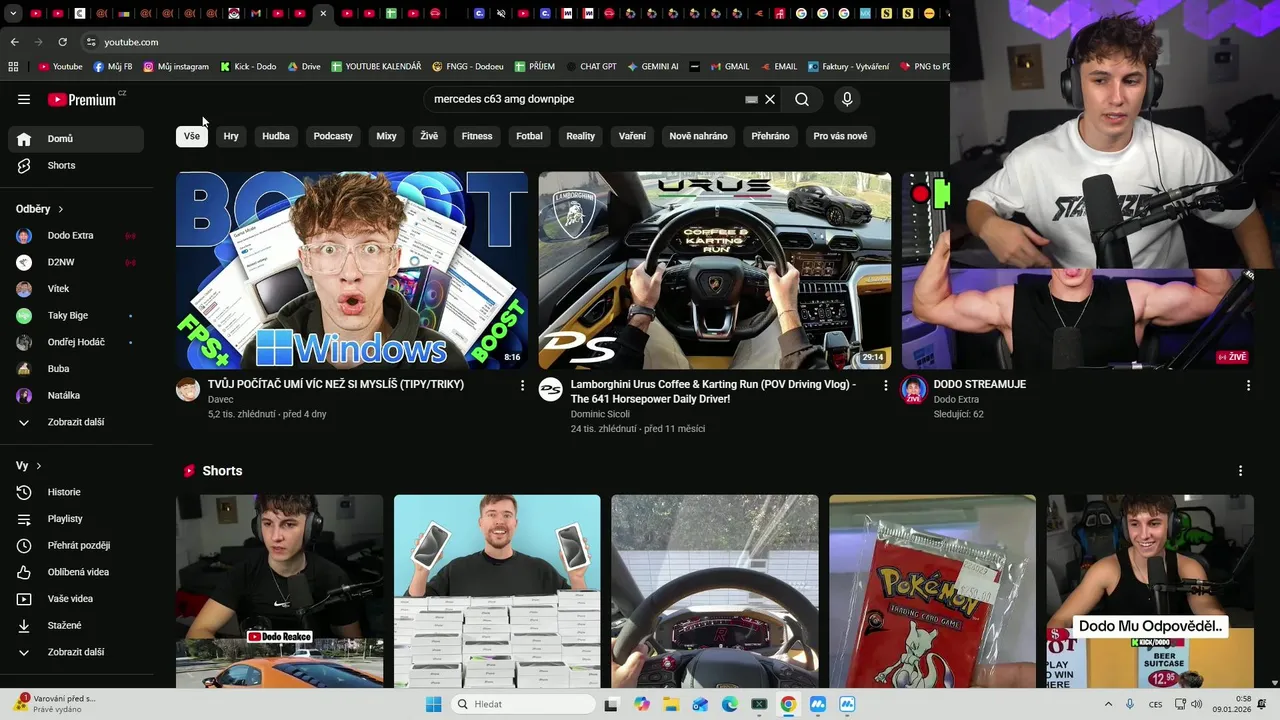Open options menu for DODO STREAMUJE

coord(1248,385)
